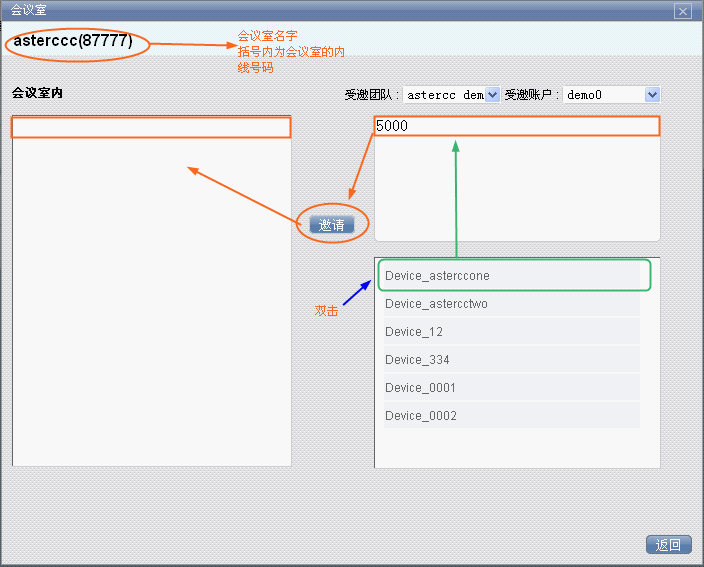Click the asterccc(87777) conference room name

coord(73,43)
